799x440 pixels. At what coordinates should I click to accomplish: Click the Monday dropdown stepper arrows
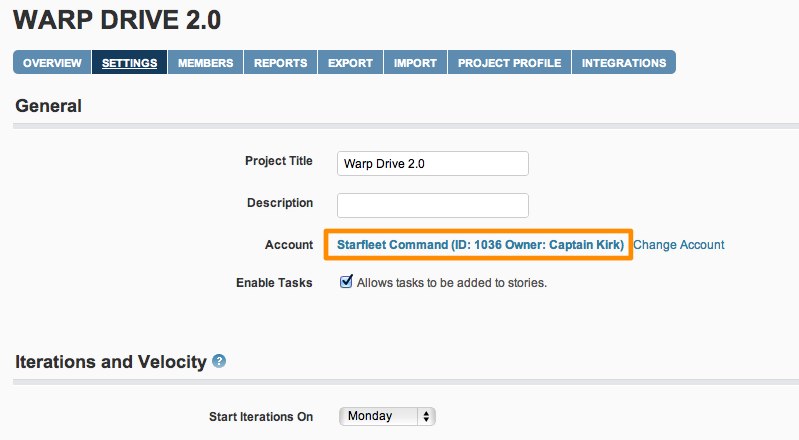(426, 416)
